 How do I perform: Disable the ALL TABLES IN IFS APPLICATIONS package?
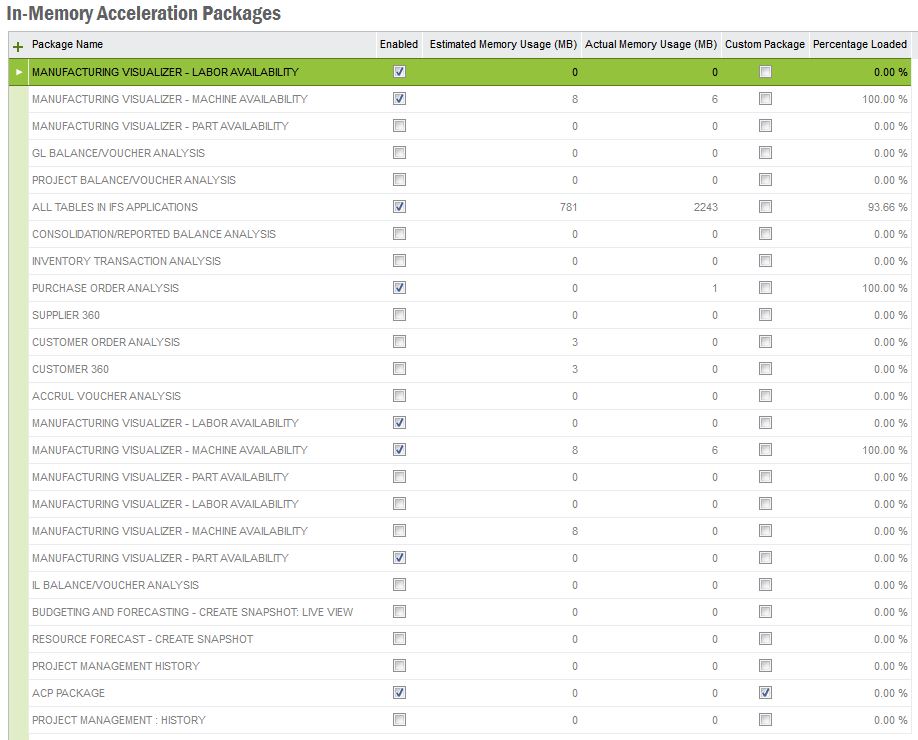click(399, 207)
